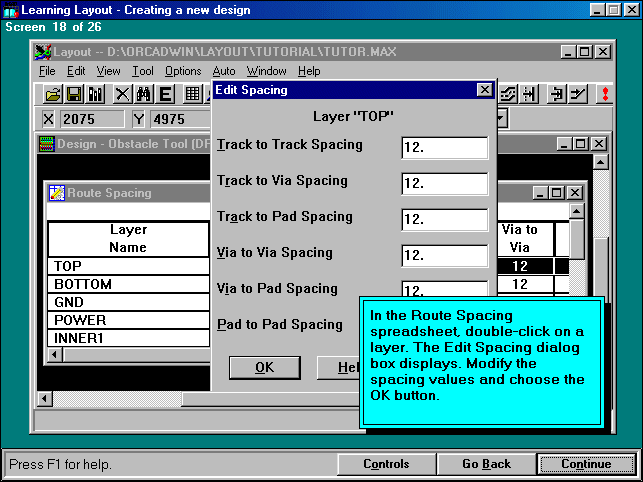Click the red exclamation toolbar icon

[604, 94]
